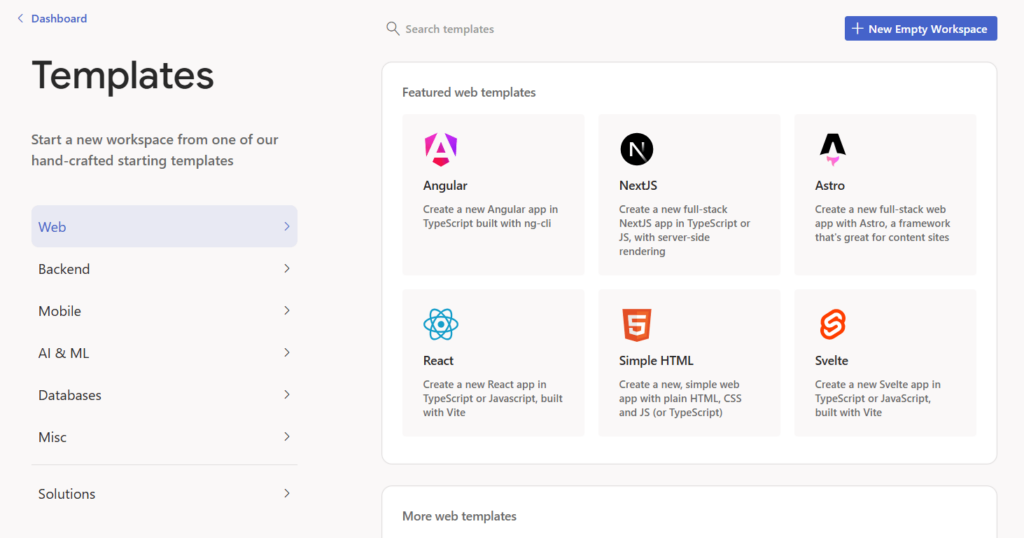
Task: Open the Misc templates category
Action: [x=165, y=437]
